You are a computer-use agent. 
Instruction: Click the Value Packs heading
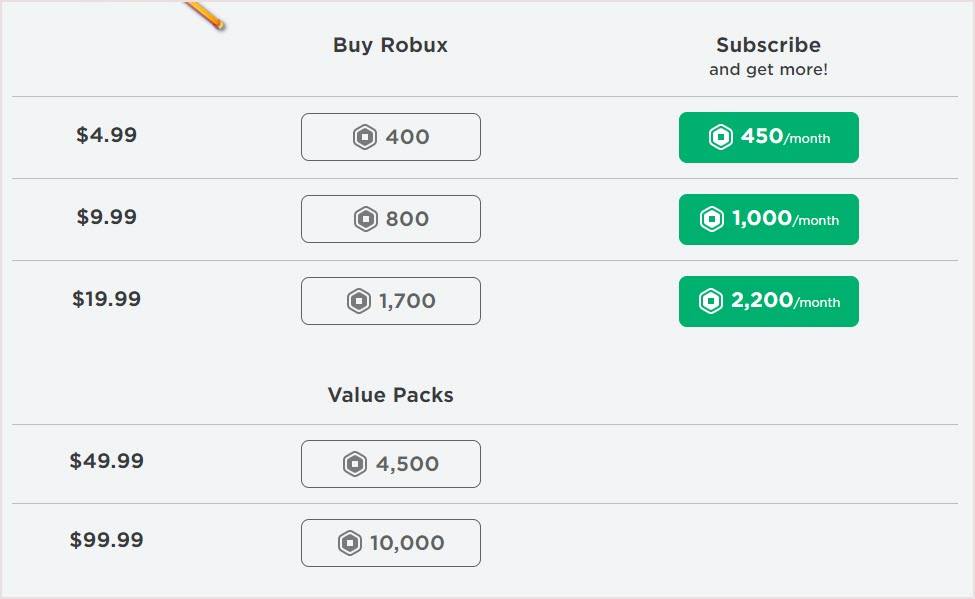click(x=390, y=395)
